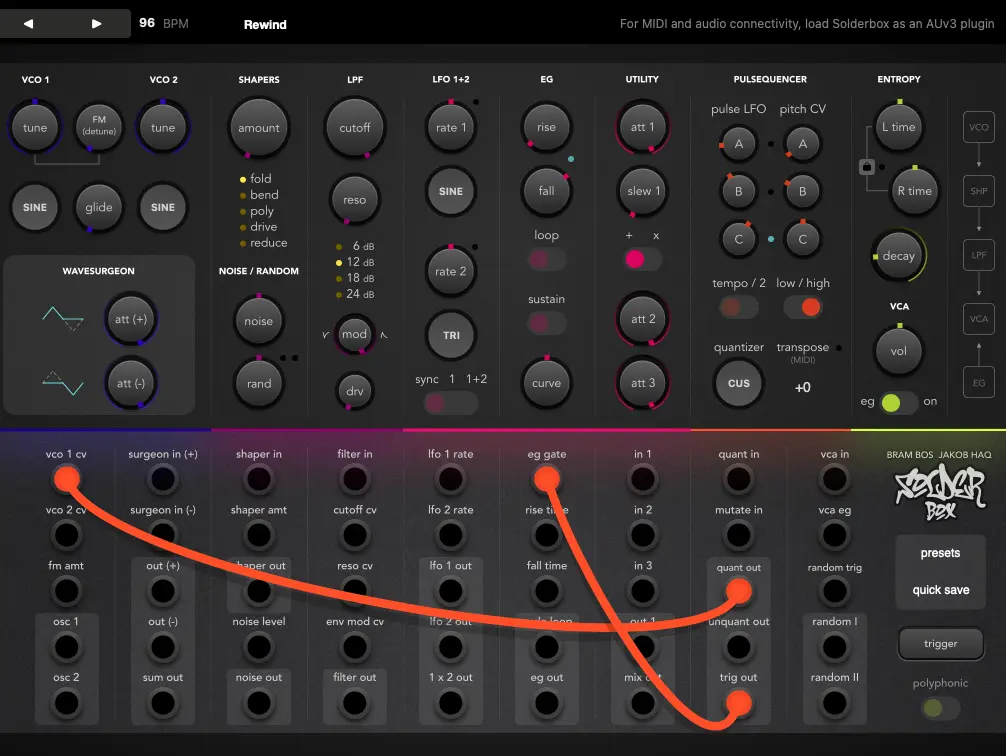The width and height of the screenshot is (1006, 756).
Task: Change LFO 1 SINE waveform selector
Action: tap(450, 191)
